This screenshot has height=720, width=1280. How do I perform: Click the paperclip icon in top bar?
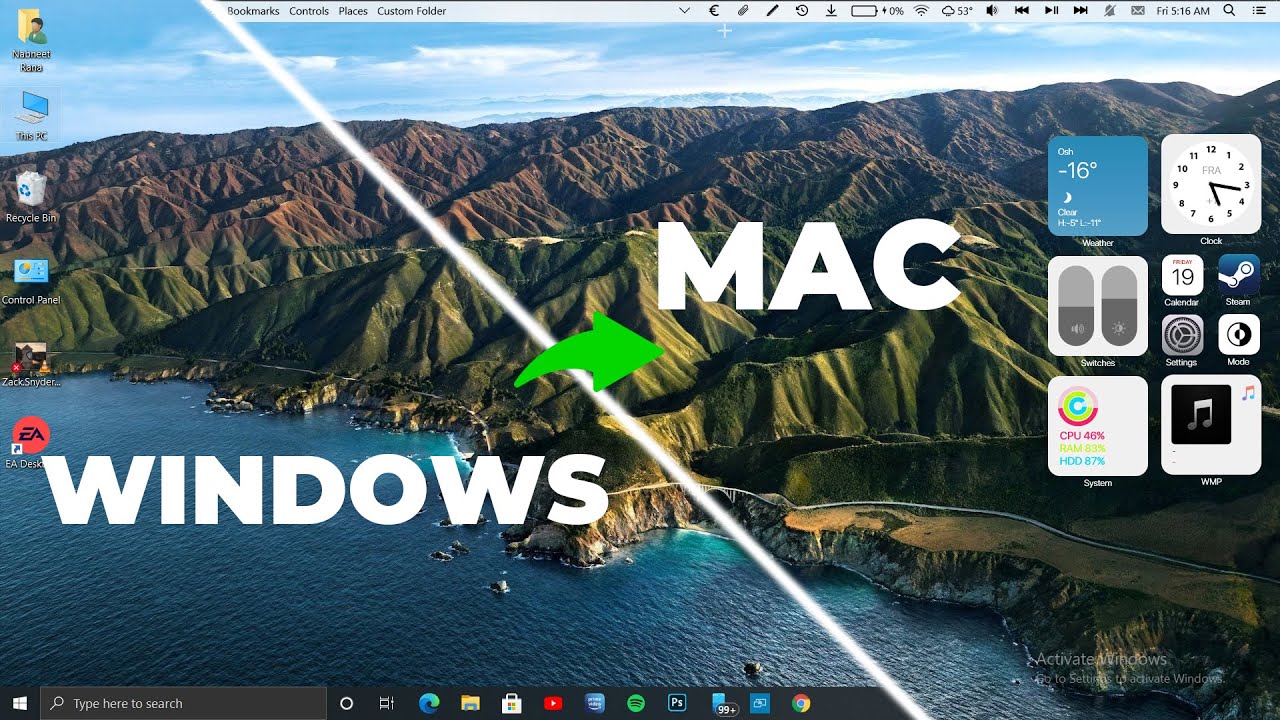point(743,11)
